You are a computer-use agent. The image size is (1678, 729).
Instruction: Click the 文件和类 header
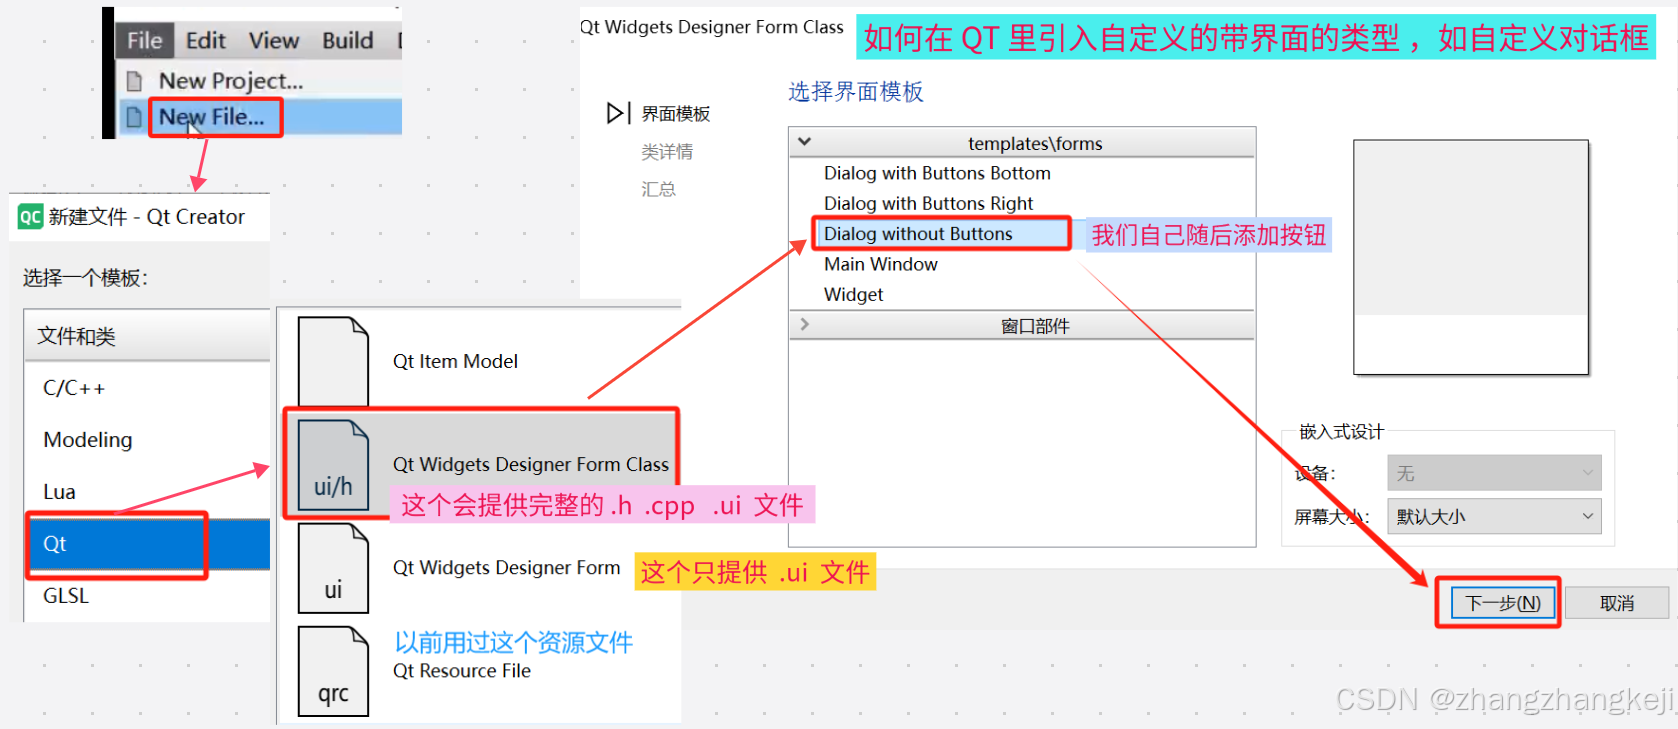[147, 336]
